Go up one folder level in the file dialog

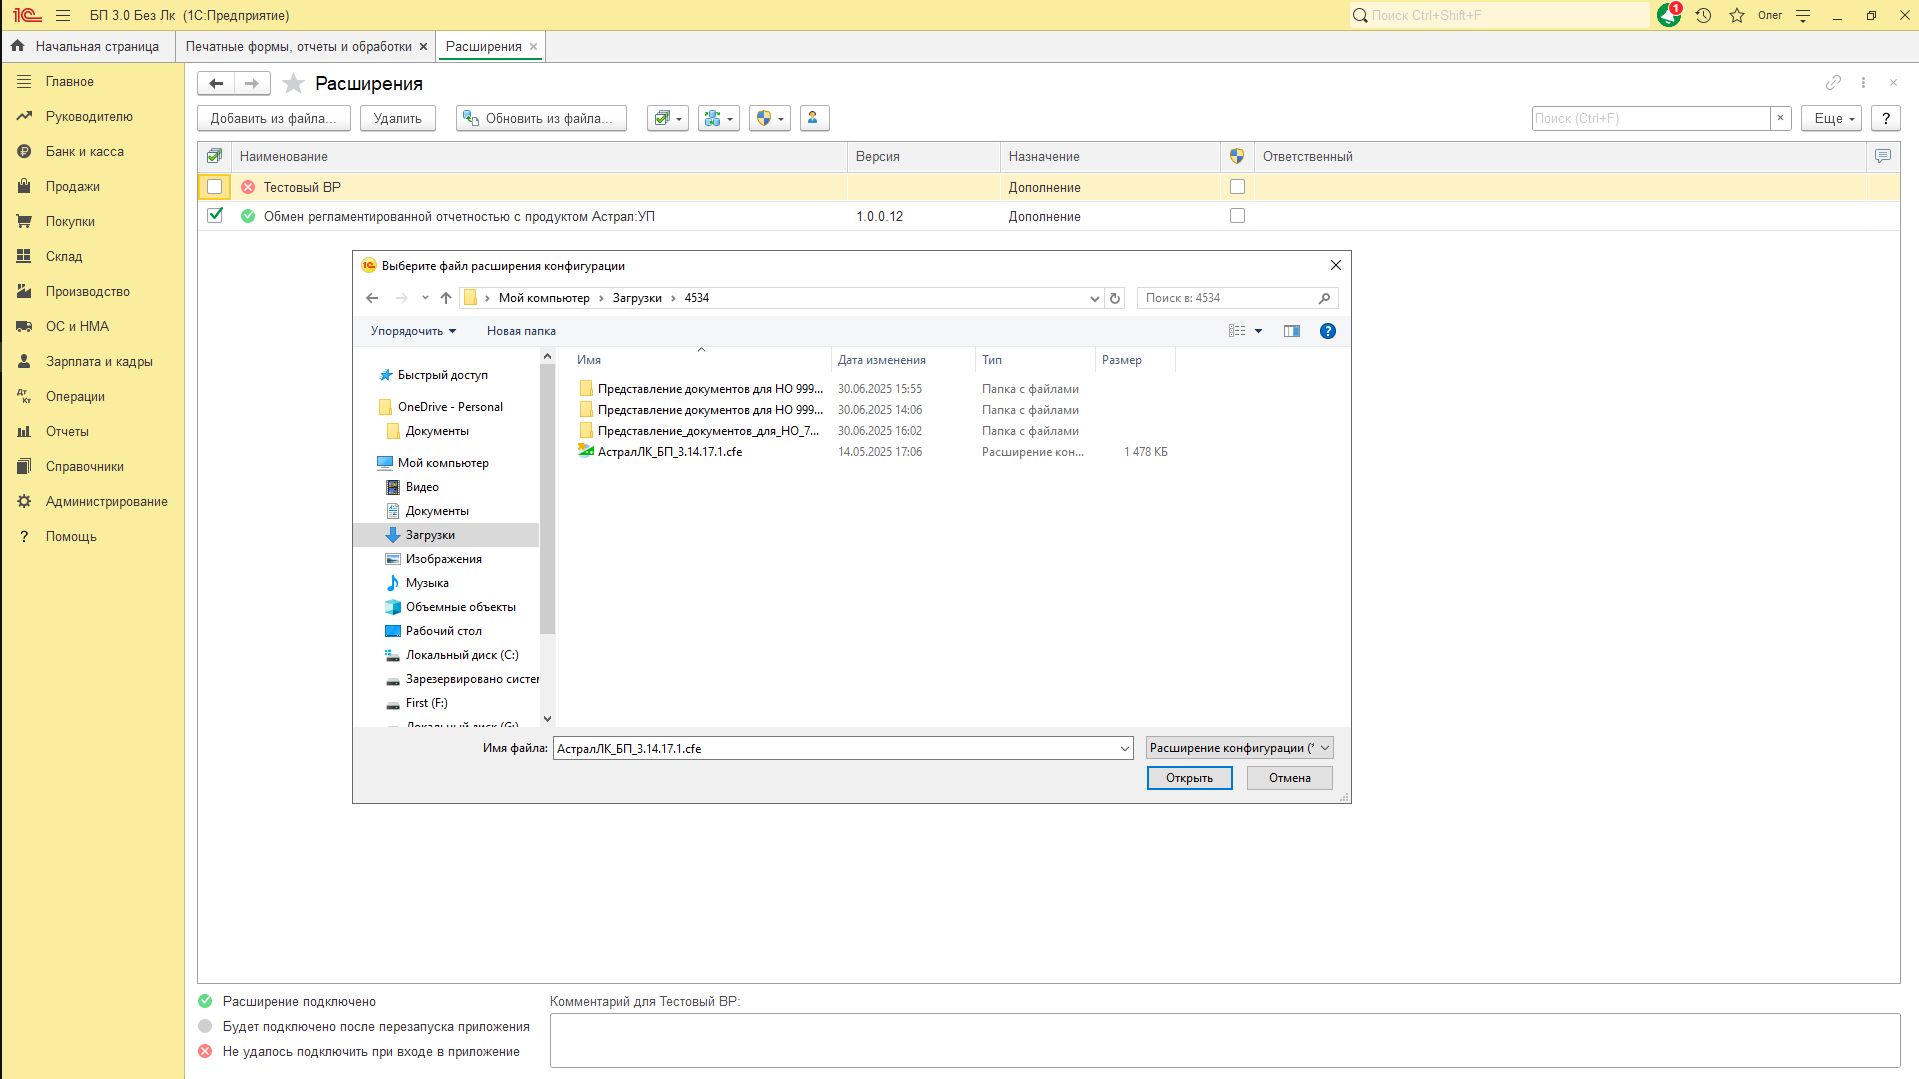click(x=446, y=298)
